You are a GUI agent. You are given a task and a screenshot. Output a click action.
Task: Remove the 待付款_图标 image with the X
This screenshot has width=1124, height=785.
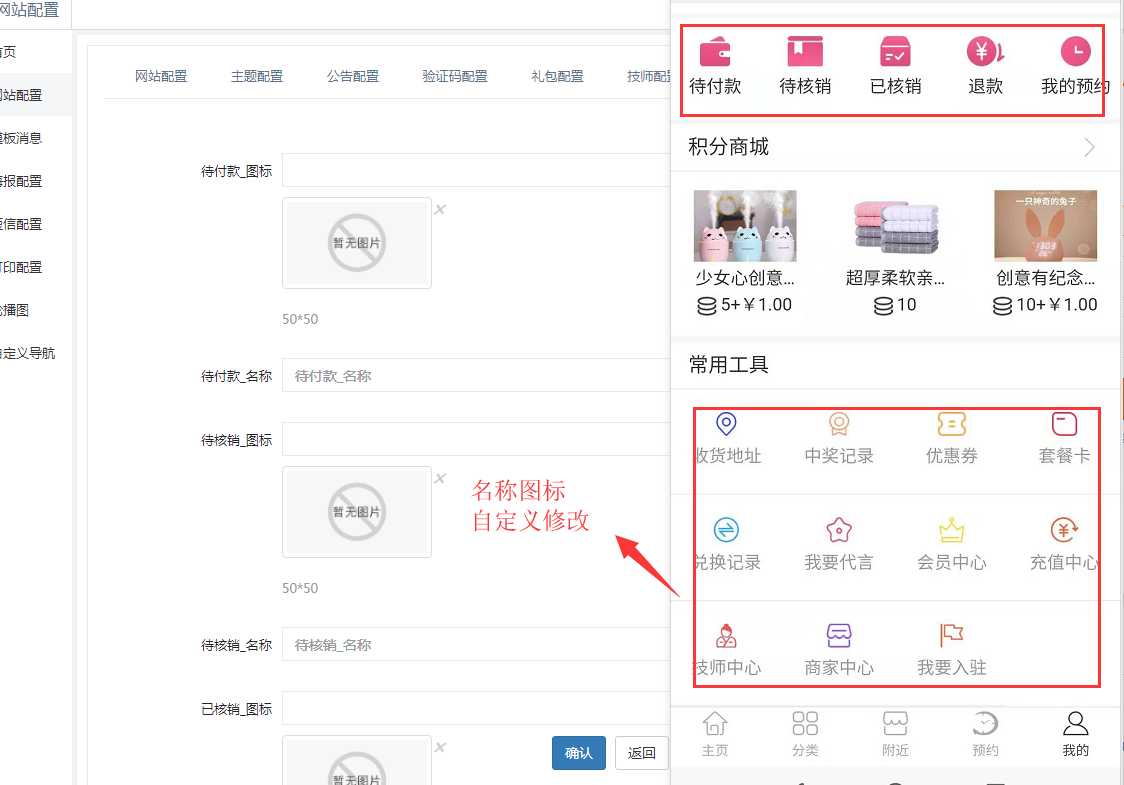440,209
